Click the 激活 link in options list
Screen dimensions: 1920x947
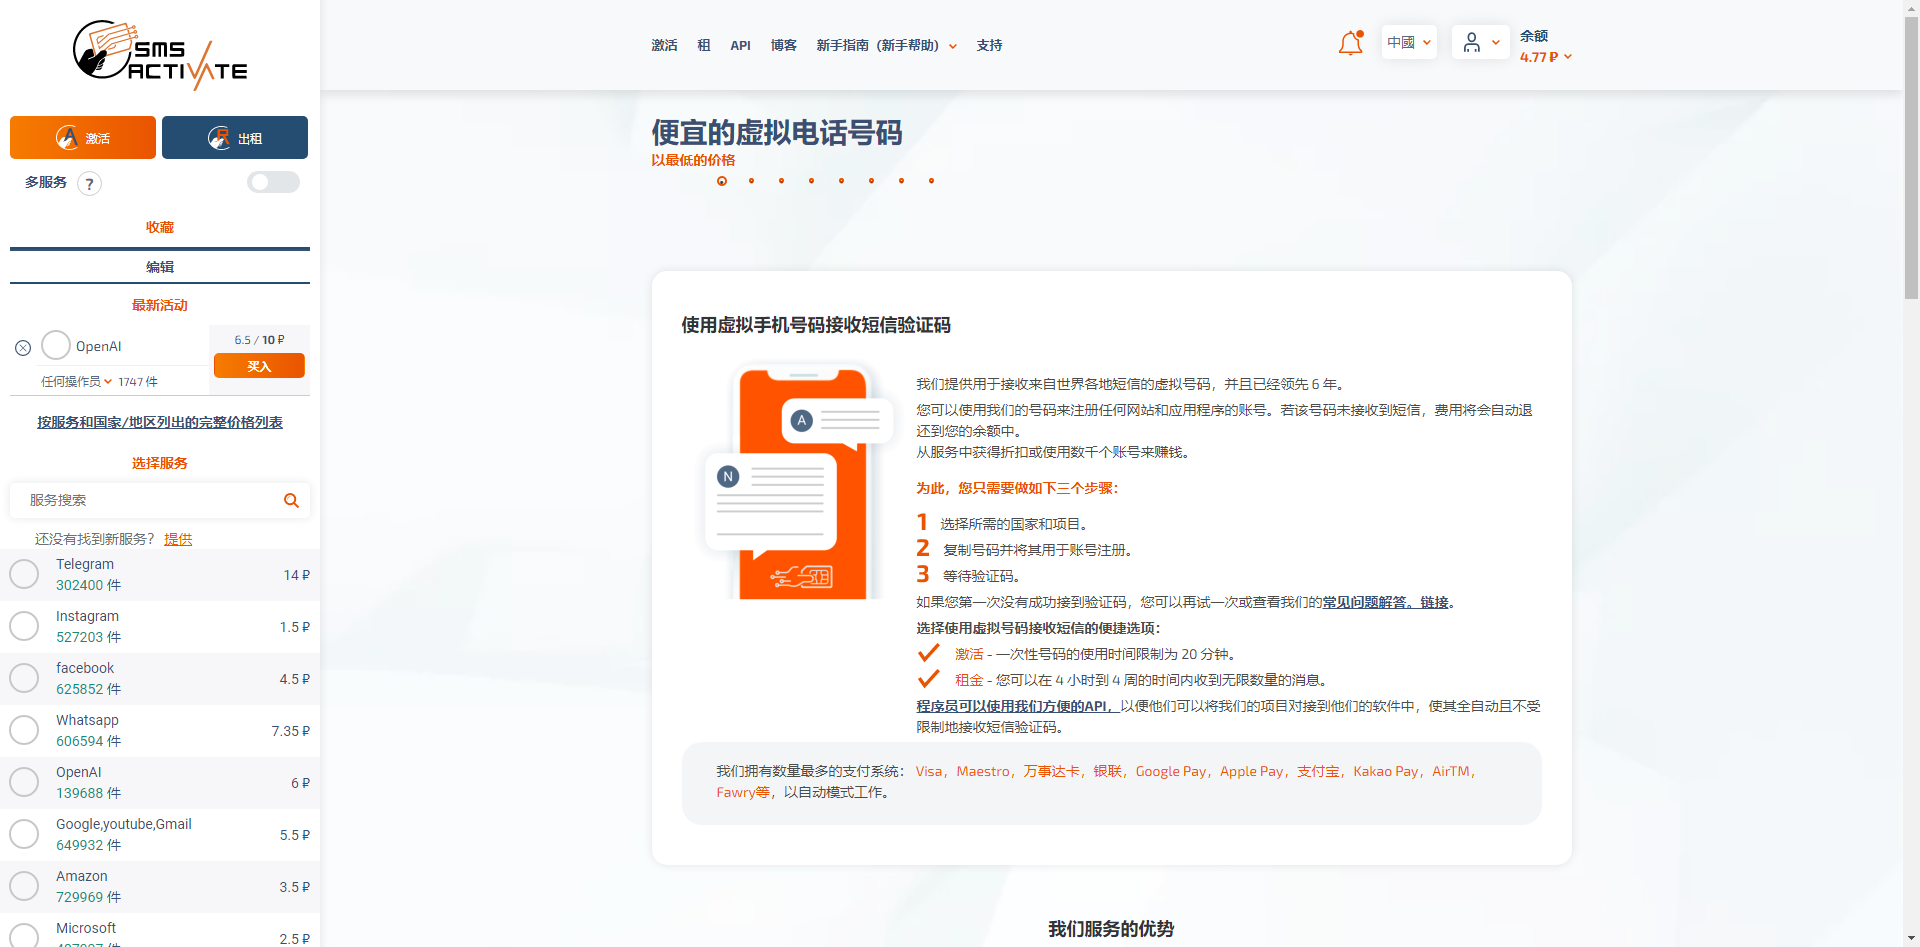(x=969, y=654)
